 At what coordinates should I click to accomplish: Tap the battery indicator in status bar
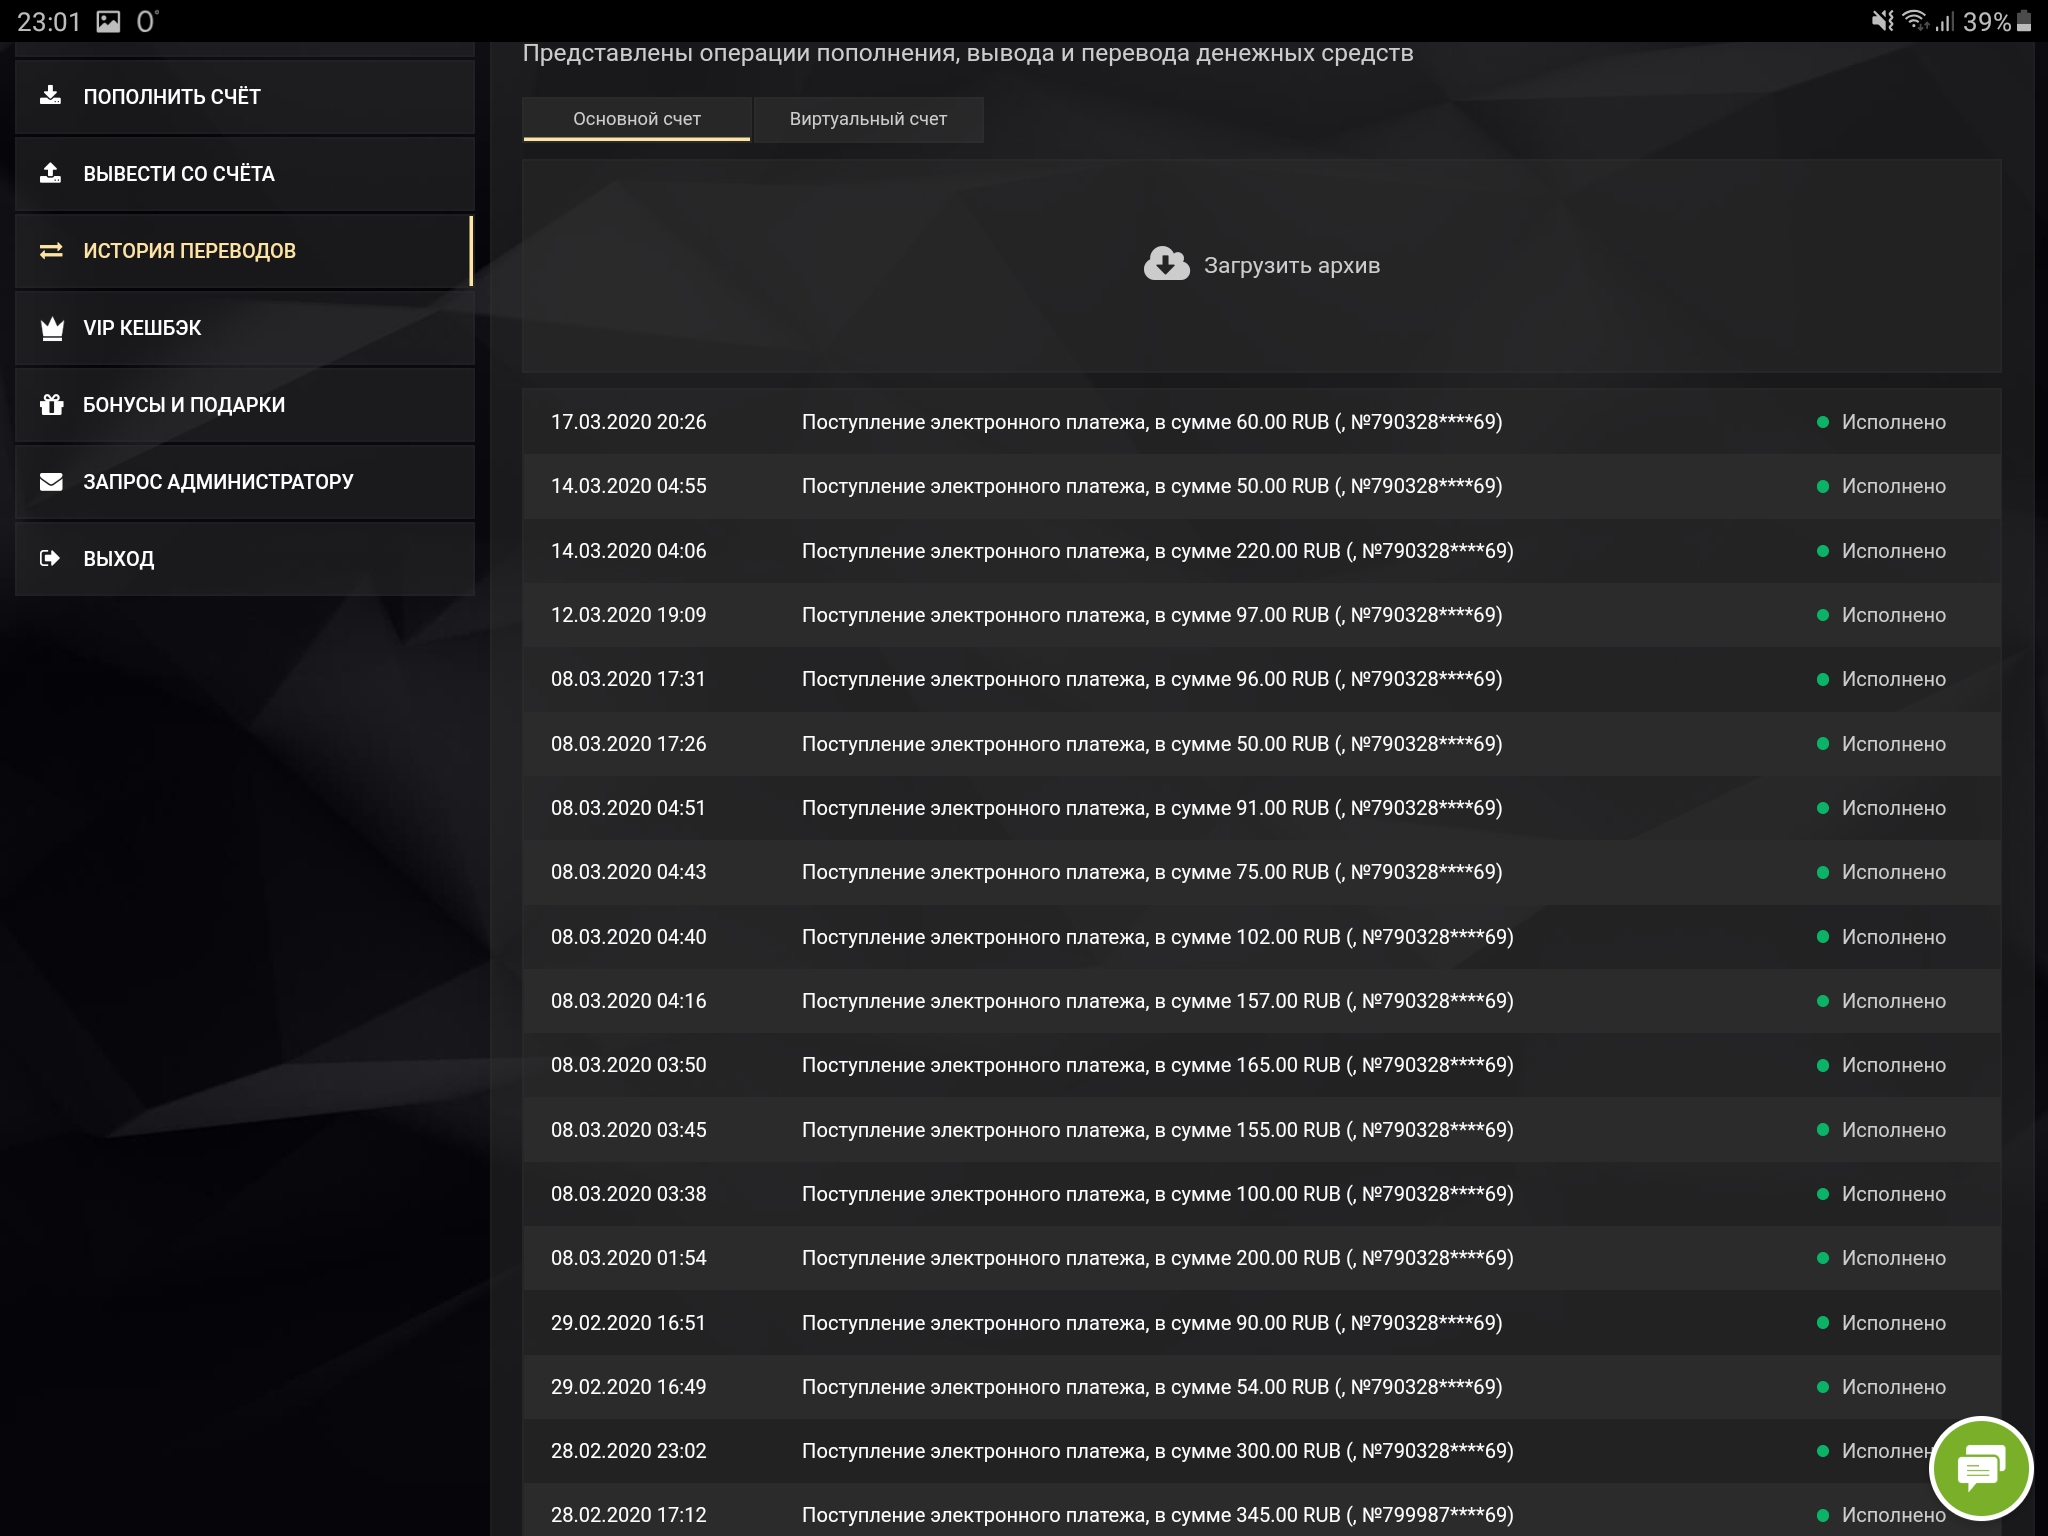2024,21
